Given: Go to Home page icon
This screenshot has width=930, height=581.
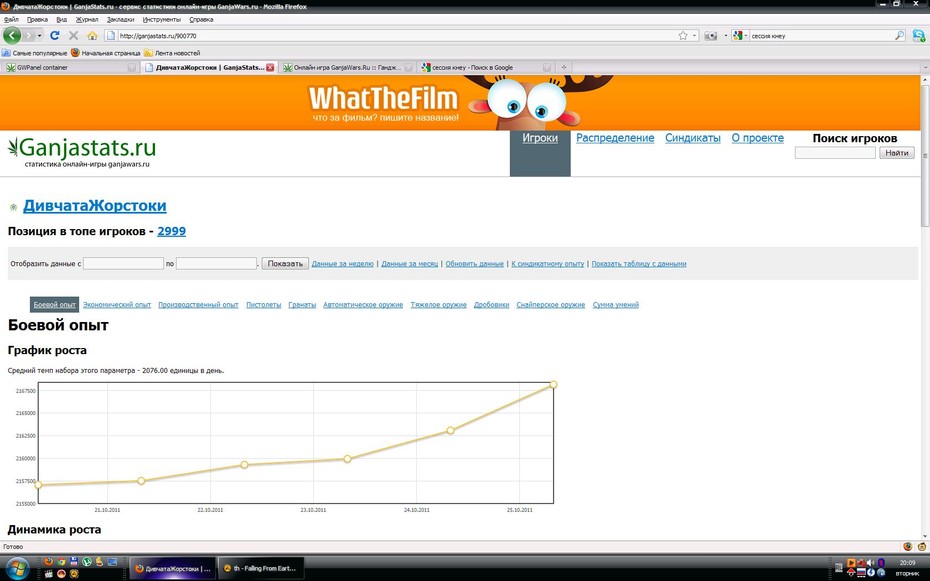Looking at the screenshot, I should [92, 36].
